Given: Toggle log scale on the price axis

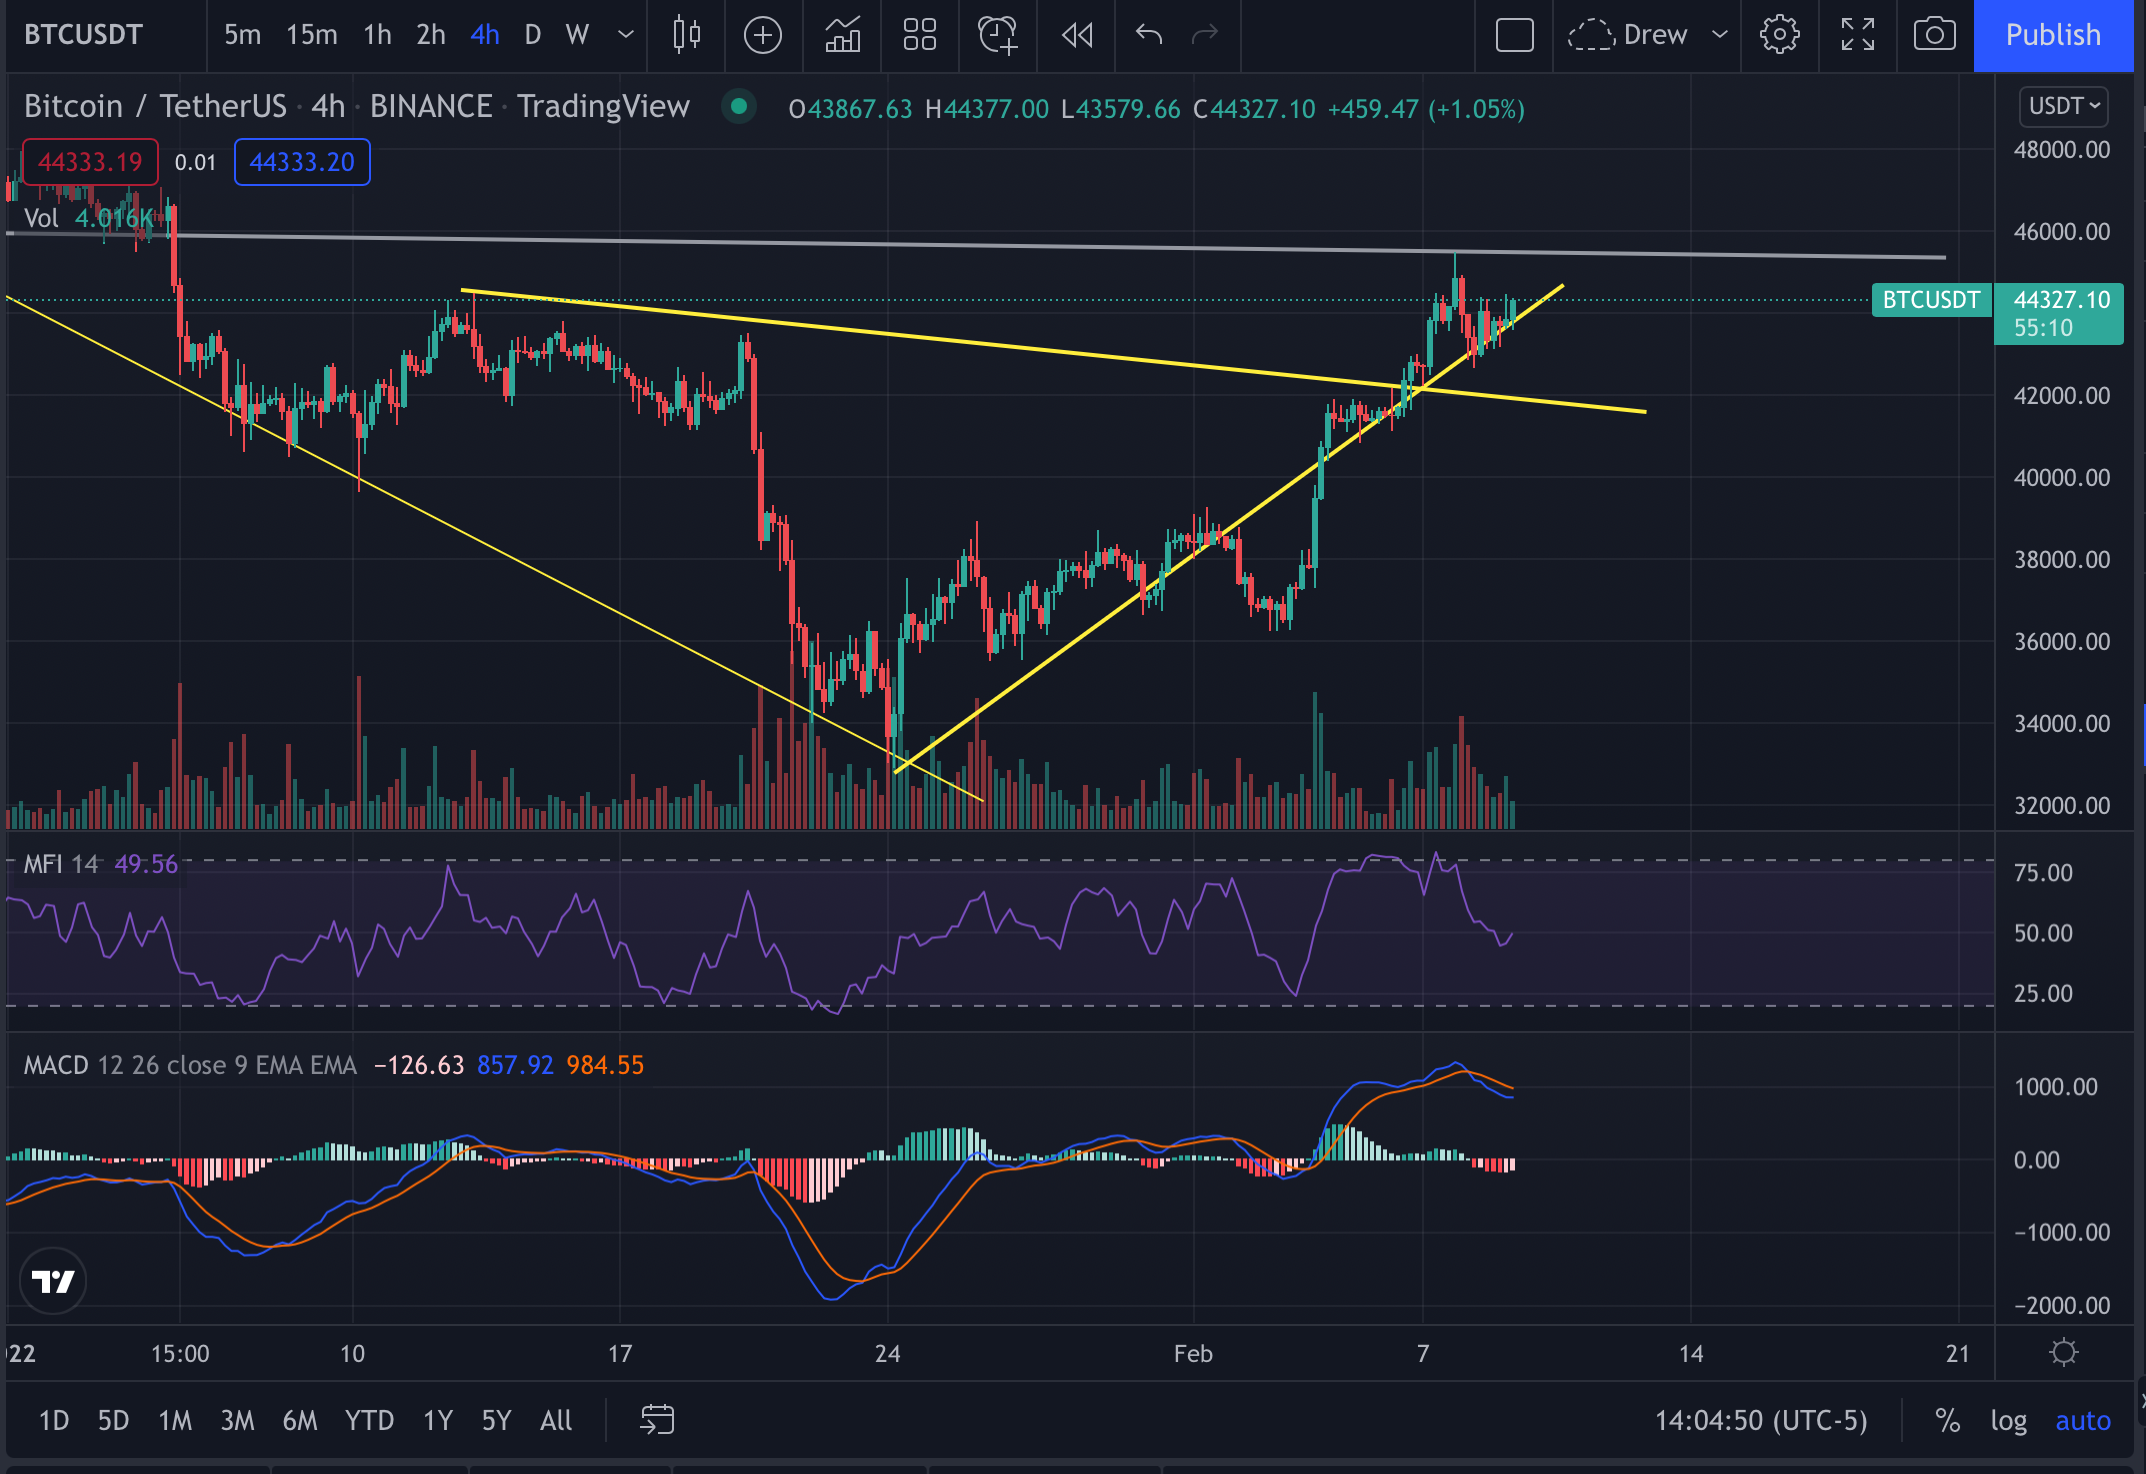Looking at the screenshot, I should tap(2008, 1420).
